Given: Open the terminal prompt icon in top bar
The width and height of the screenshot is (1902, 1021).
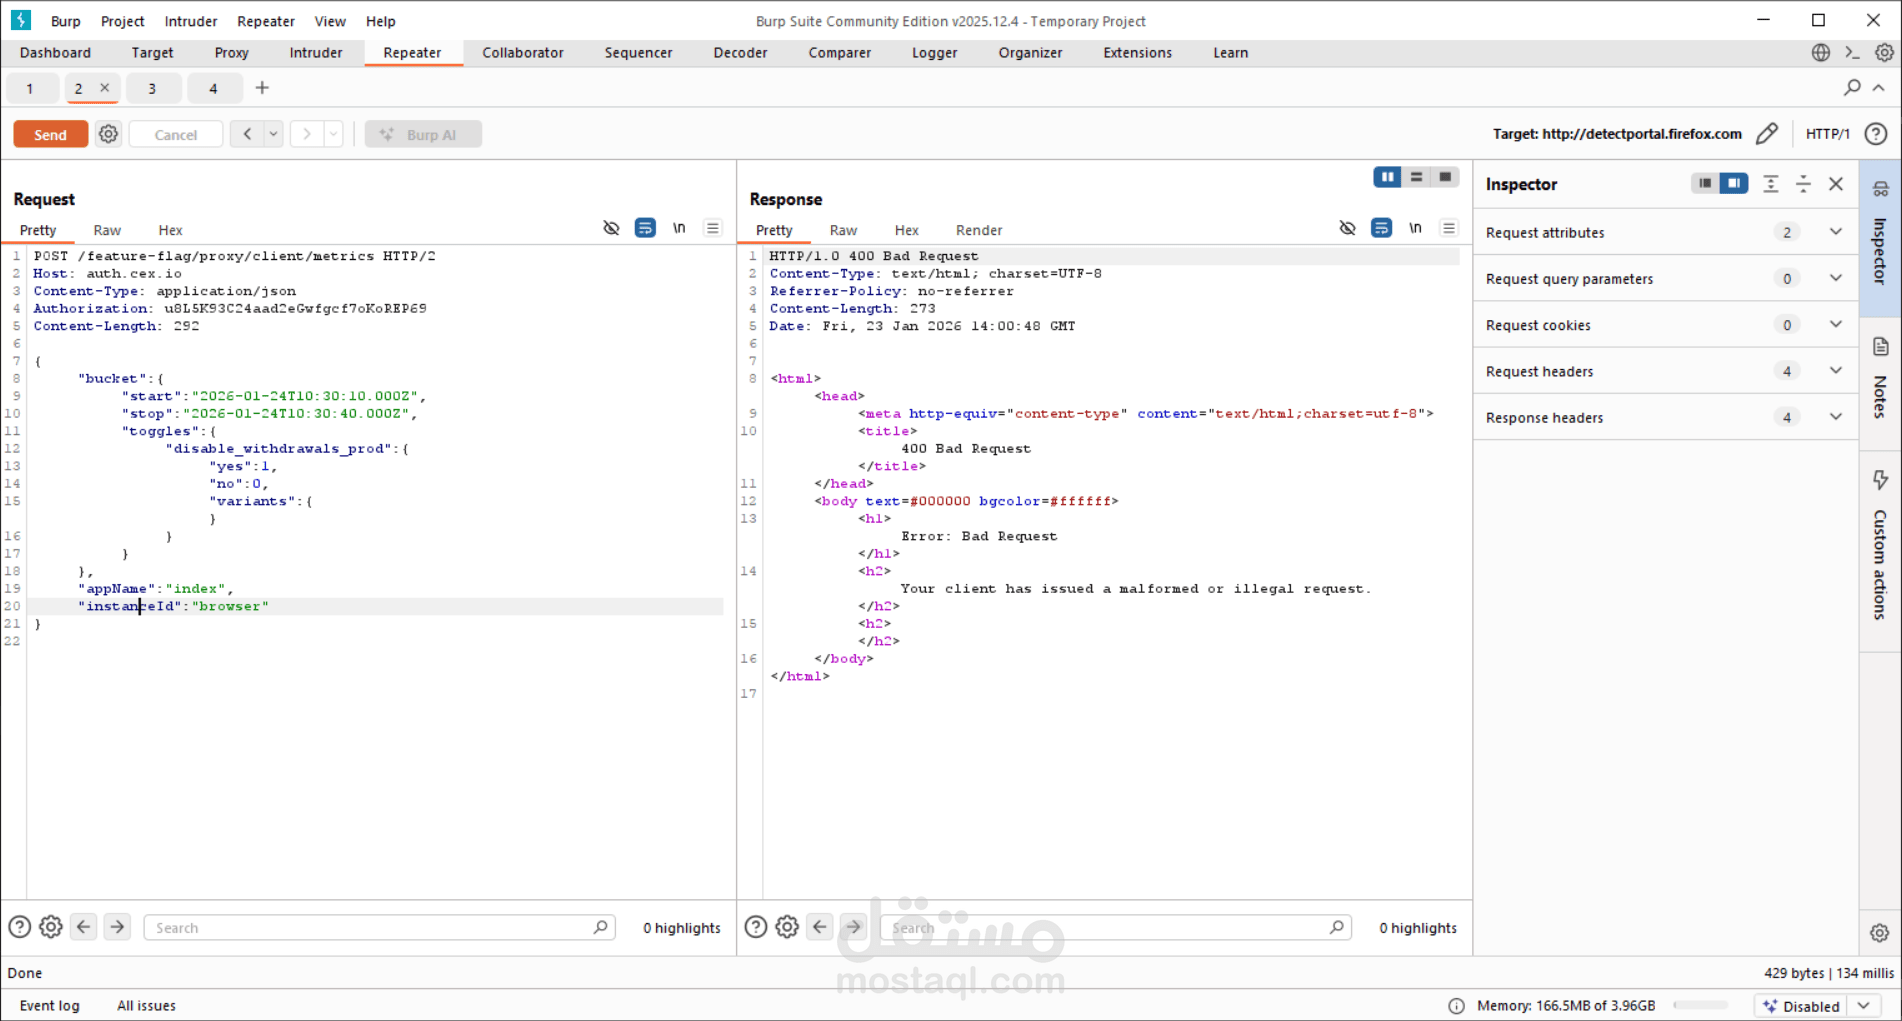Looking at the screenshot, I should [x=1852, y=53].
